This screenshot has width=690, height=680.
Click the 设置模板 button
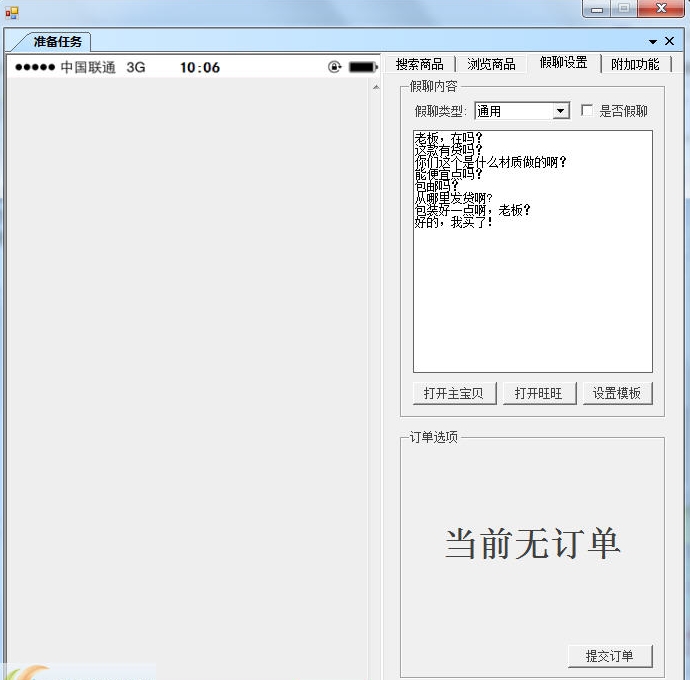click(x=617, y=393)
